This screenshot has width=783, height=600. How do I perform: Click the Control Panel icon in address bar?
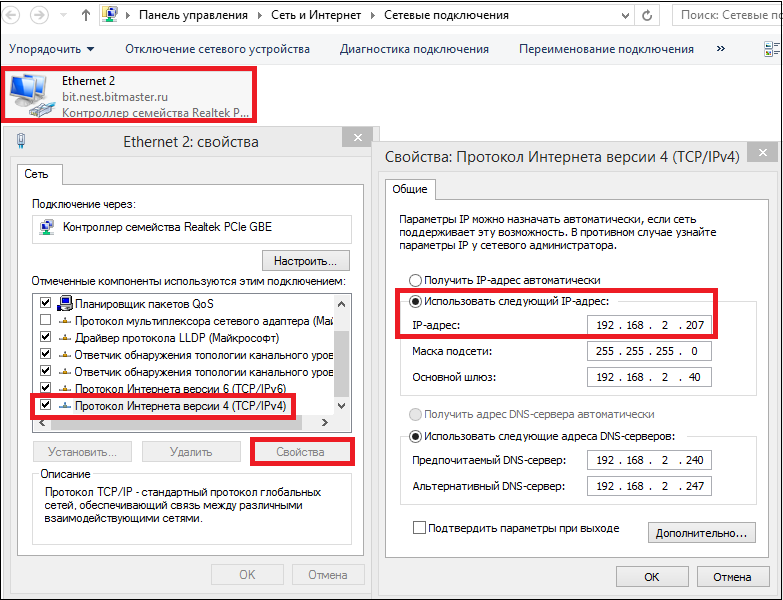109,14
